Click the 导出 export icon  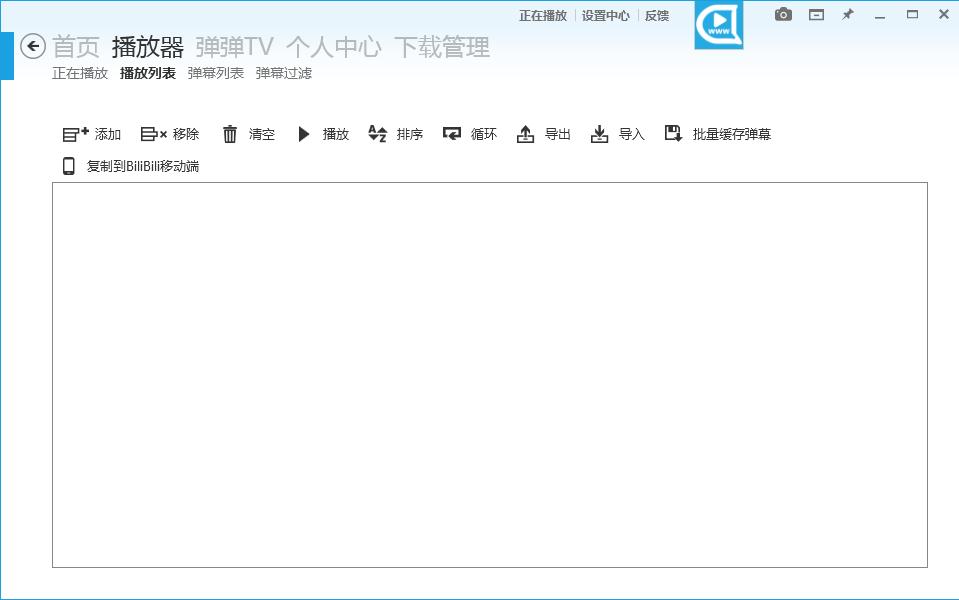[525, 134]
